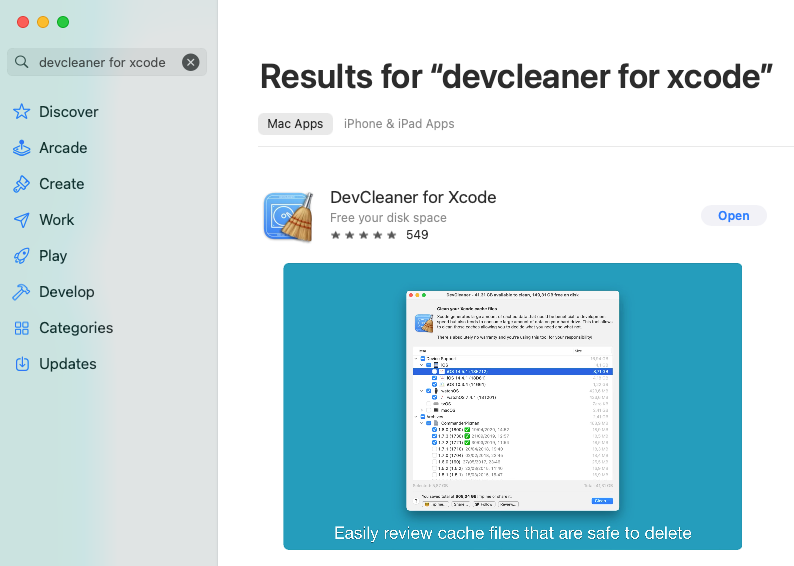
Task: Click the DevCleaner broom app icon
Action: click(x=289, y=217)
